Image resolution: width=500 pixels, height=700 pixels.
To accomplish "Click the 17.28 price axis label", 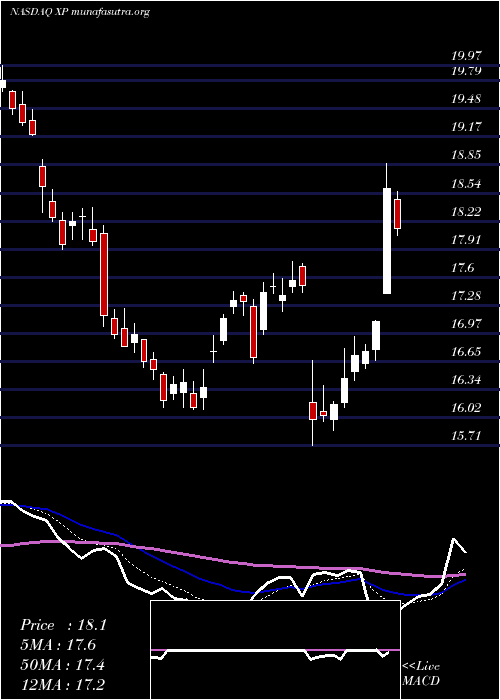I will point(467,296).
